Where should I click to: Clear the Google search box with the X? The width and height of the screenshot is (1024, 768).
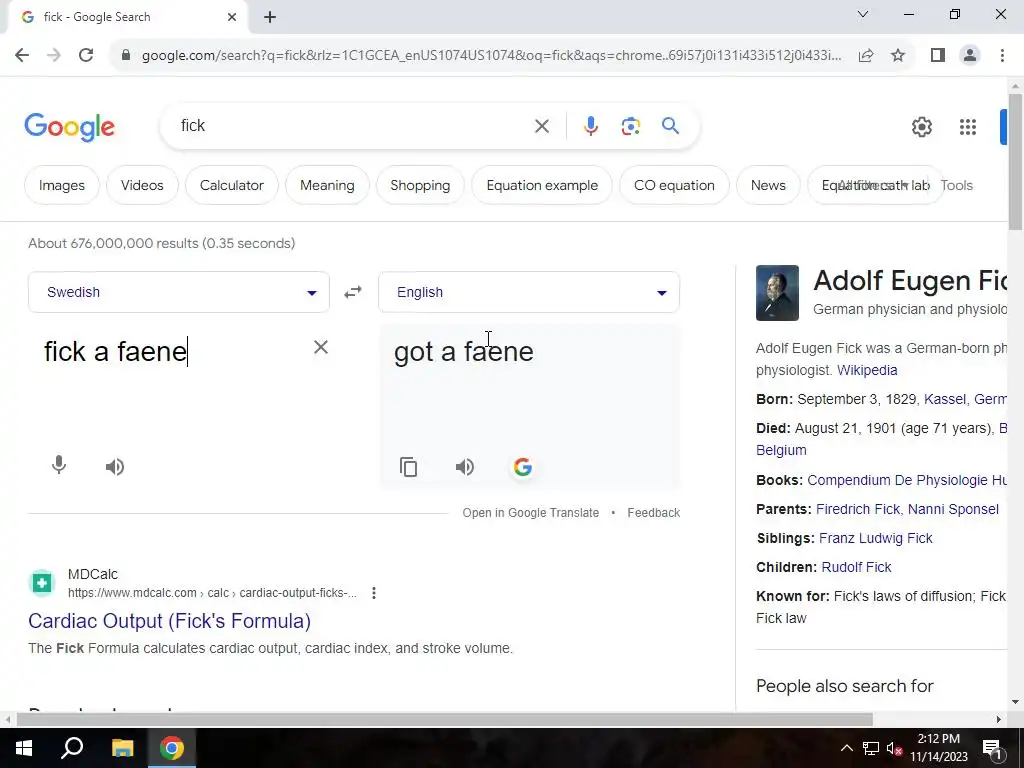541,126
